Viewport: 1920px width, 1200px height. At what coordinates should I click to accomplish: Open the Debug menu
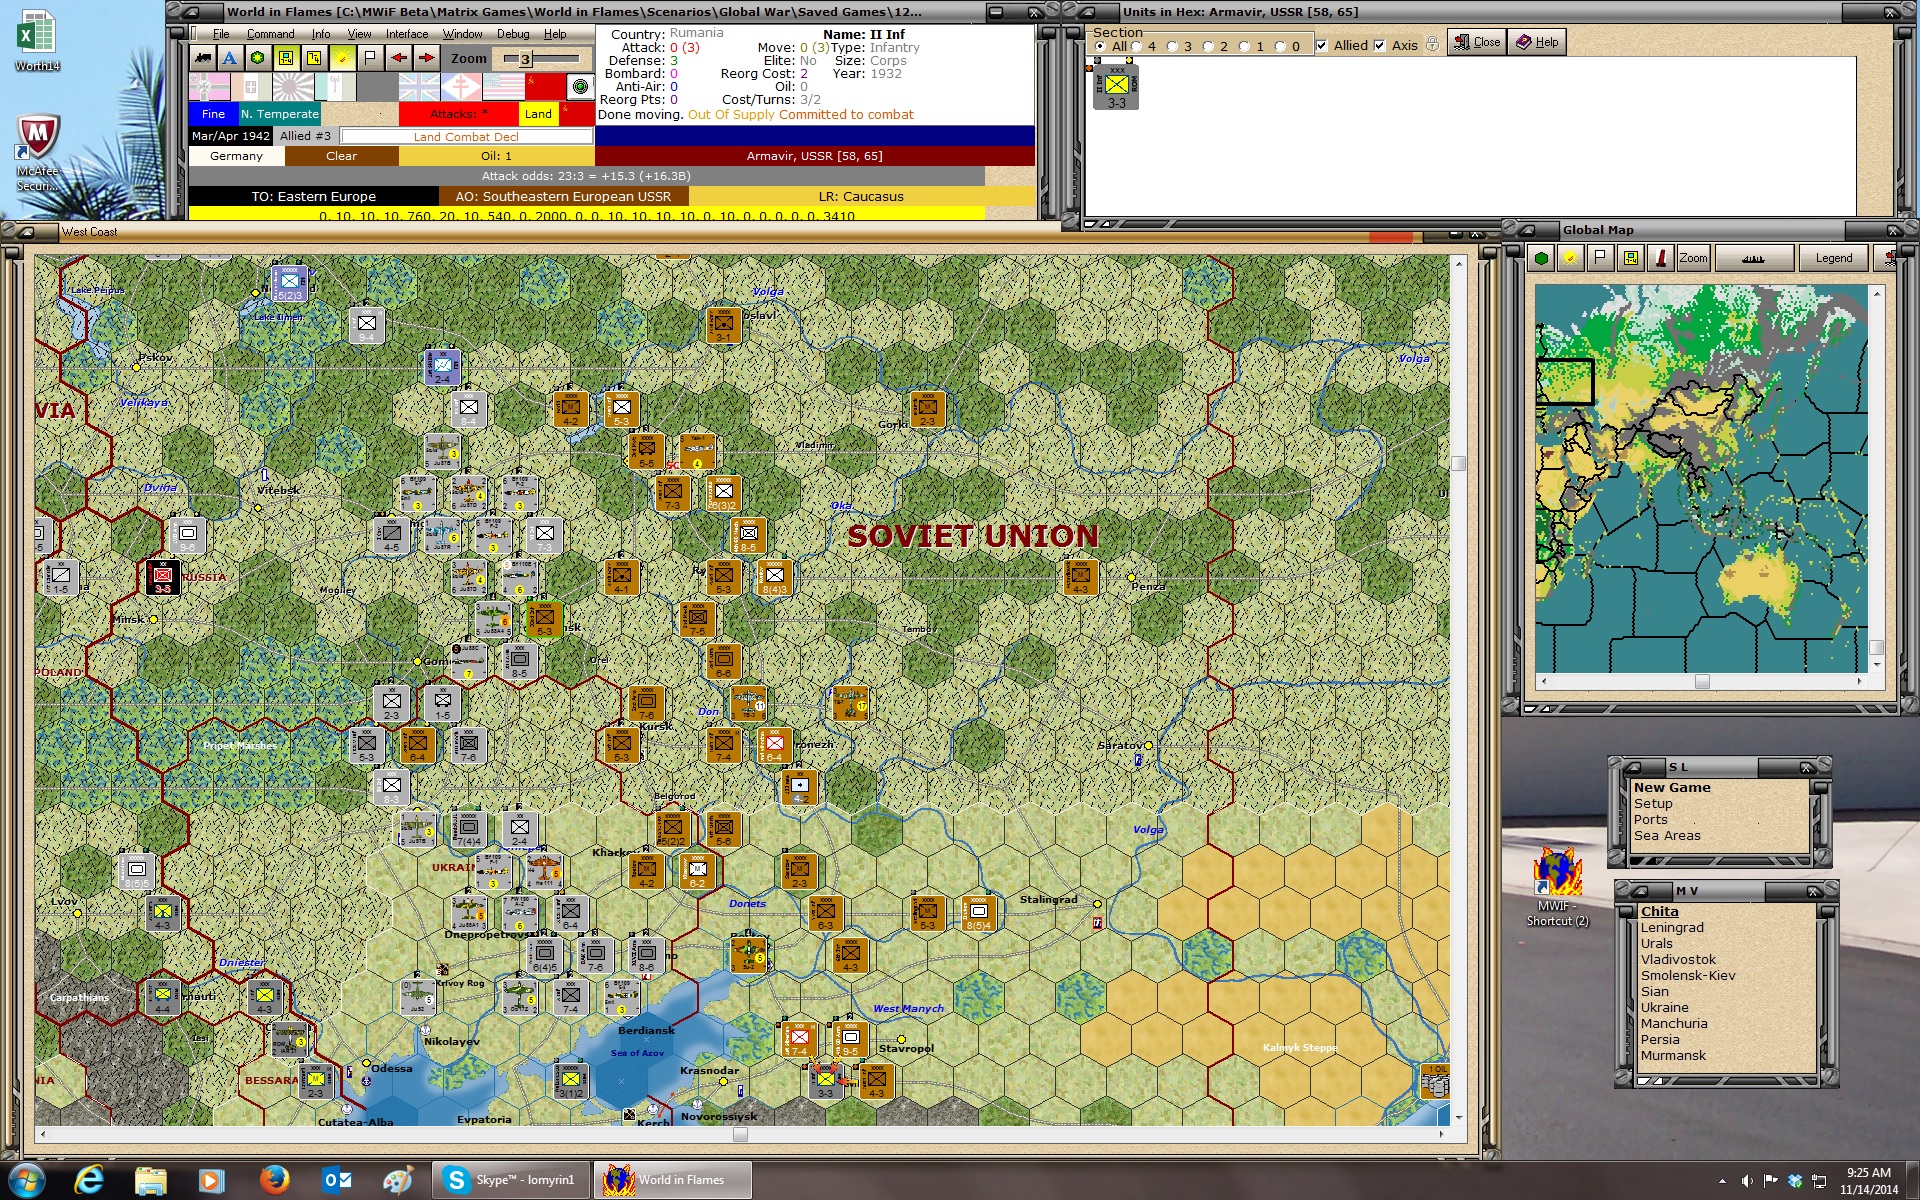[513, 34]
